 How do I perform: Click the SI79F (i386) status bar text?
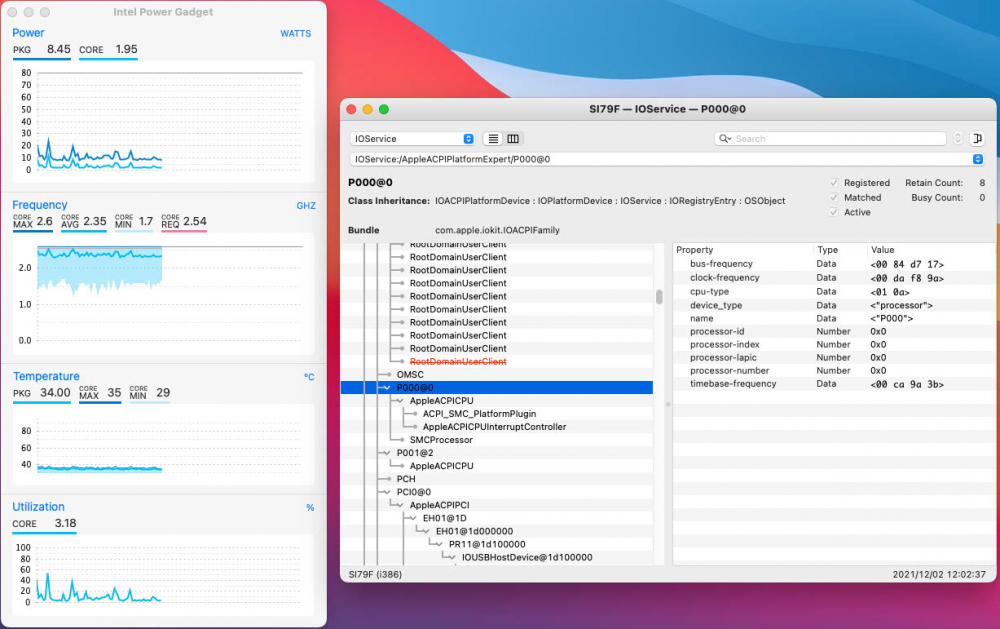coord(375,574)
